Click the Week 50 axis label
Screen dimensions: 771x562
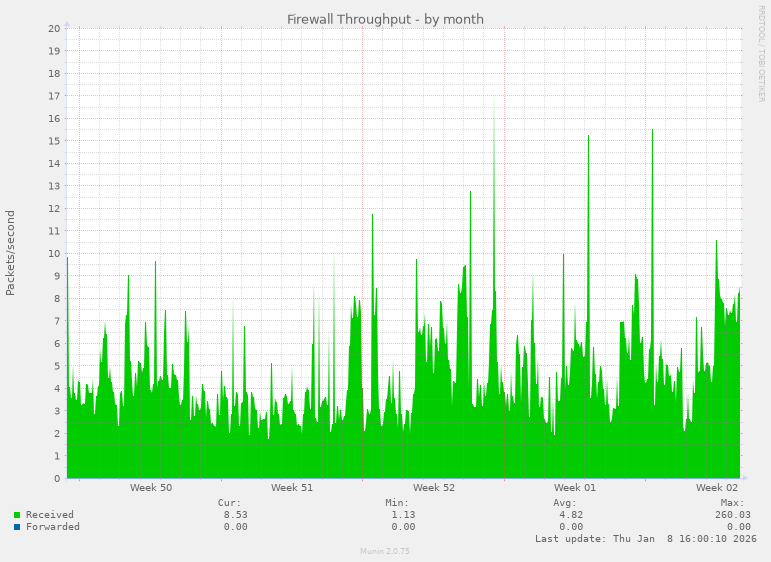click(151, 488)
